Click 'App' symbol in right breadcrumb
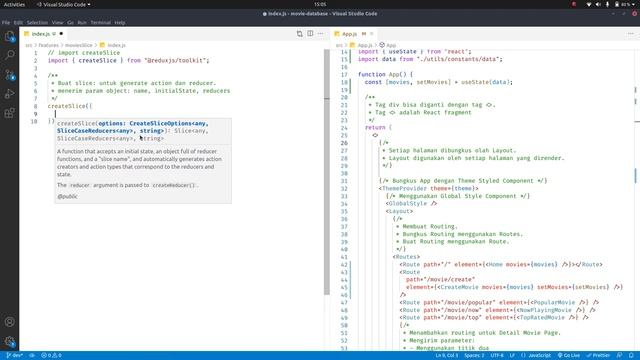The width and height of the screenshot is (640, 360). click(x=388, y=45)
